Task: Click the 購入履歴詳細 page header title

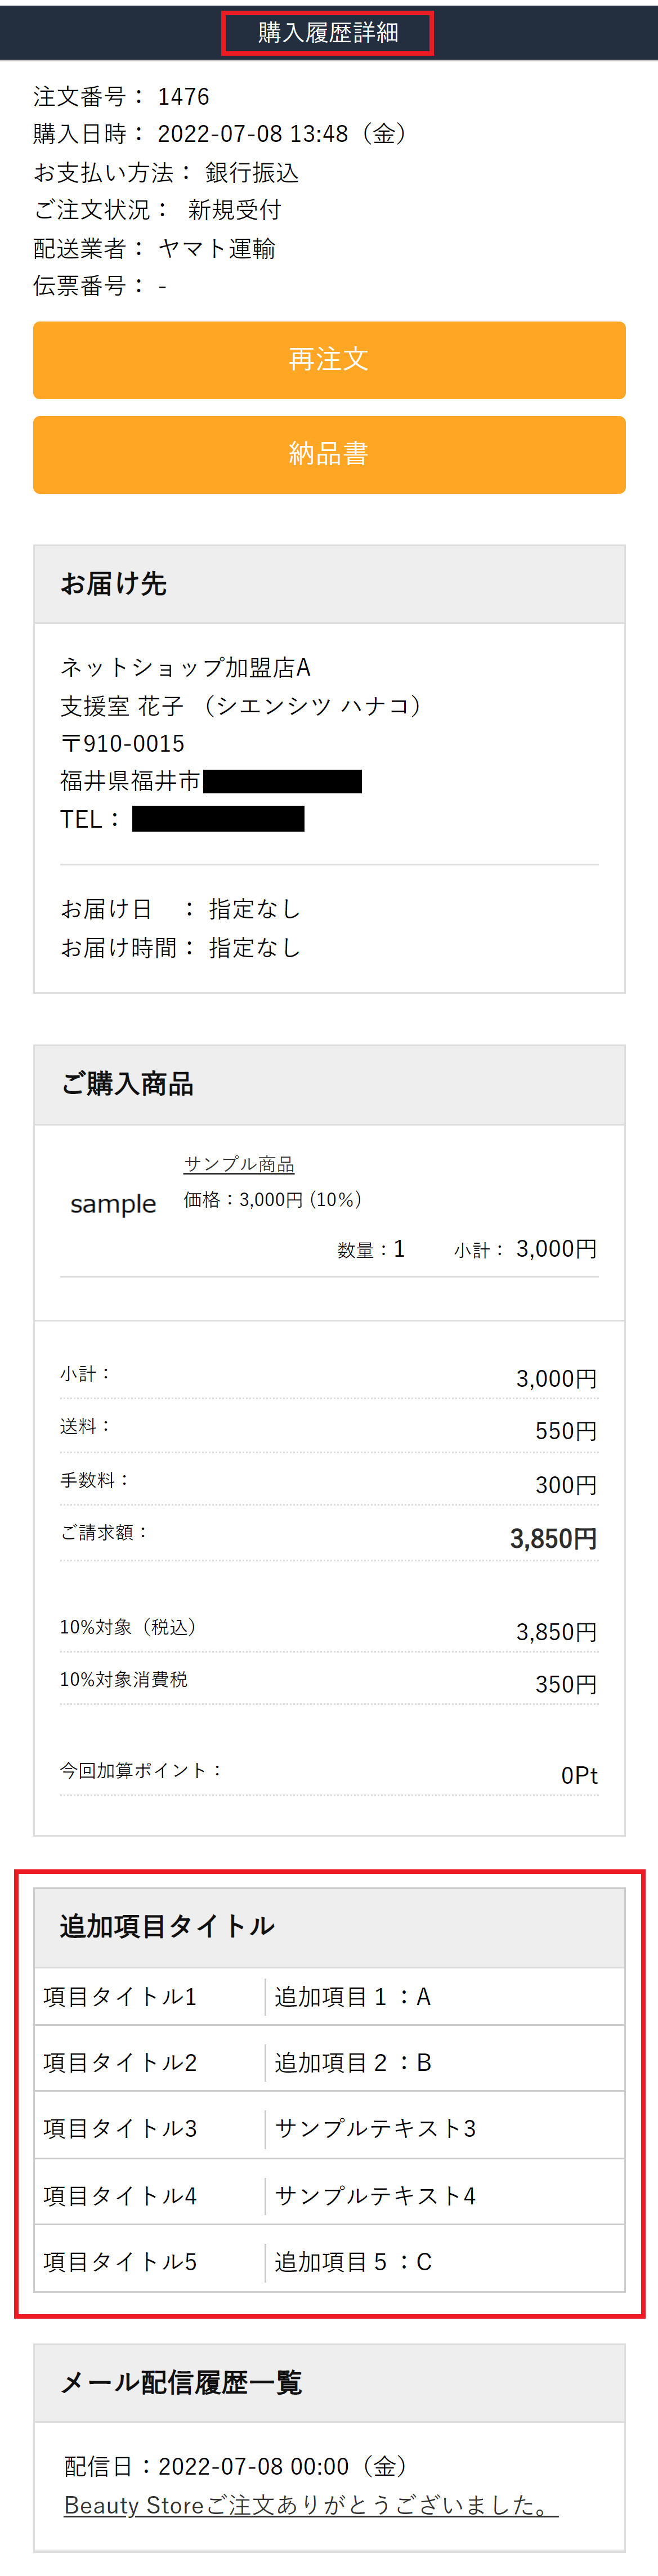Action: tap(328, 33)
